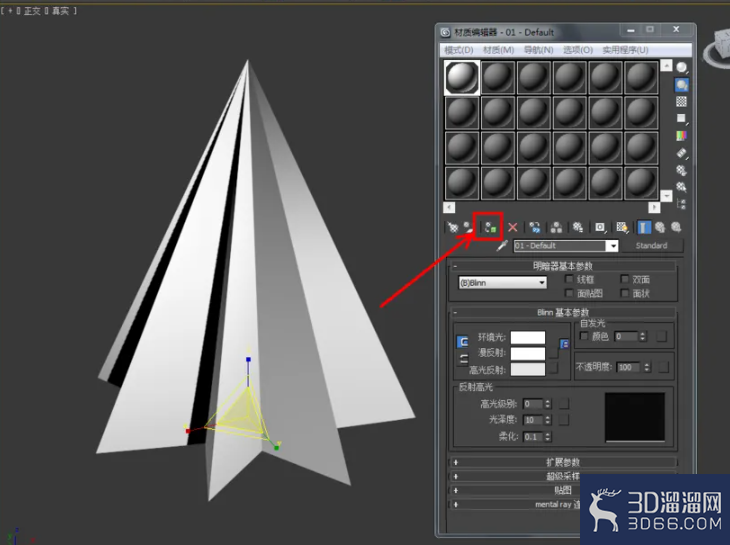Viewport: 730px width, 545px height.
Task: Assign Material to Selection
Action: (x=490, y=227)
